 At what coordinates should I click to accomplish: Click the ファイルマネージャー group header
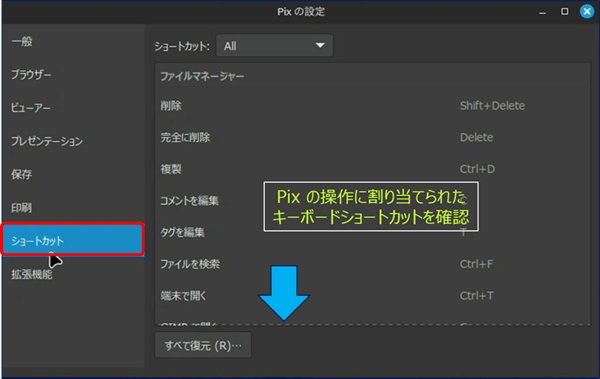(x=372, y=77)
